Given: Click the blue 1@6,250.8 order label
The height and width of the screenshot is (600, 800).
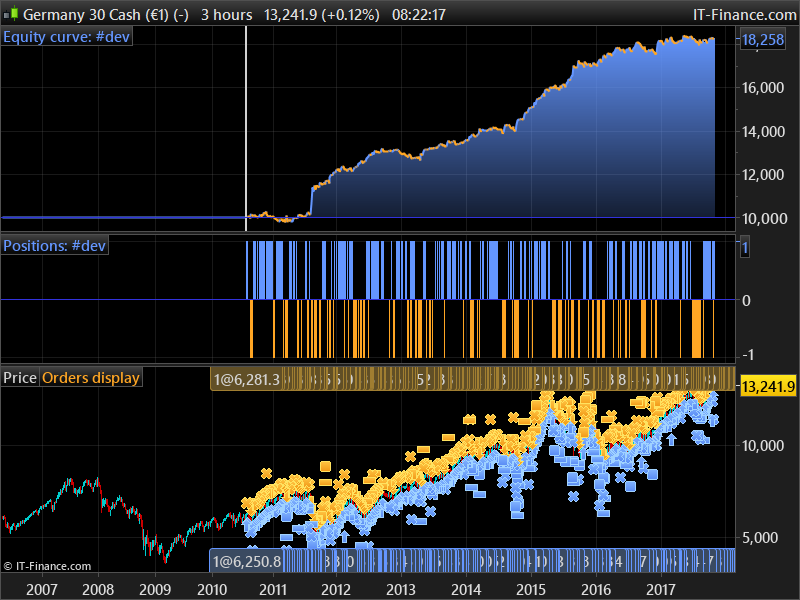Looking at the screenshot, I should tap(246, 561).
